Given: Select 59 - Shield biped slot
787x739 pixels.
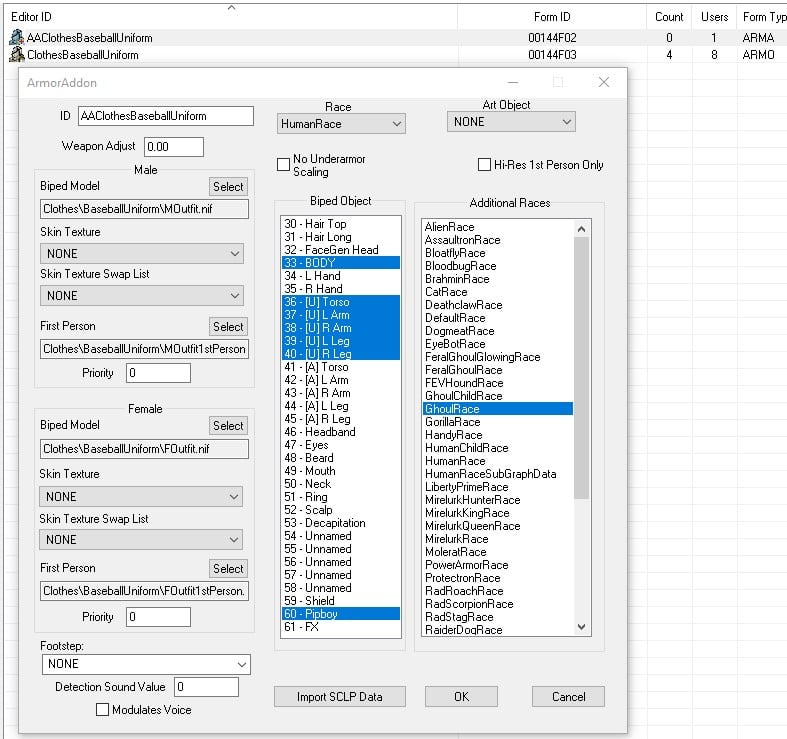Looking at the screenshot, I should [341, 601].
